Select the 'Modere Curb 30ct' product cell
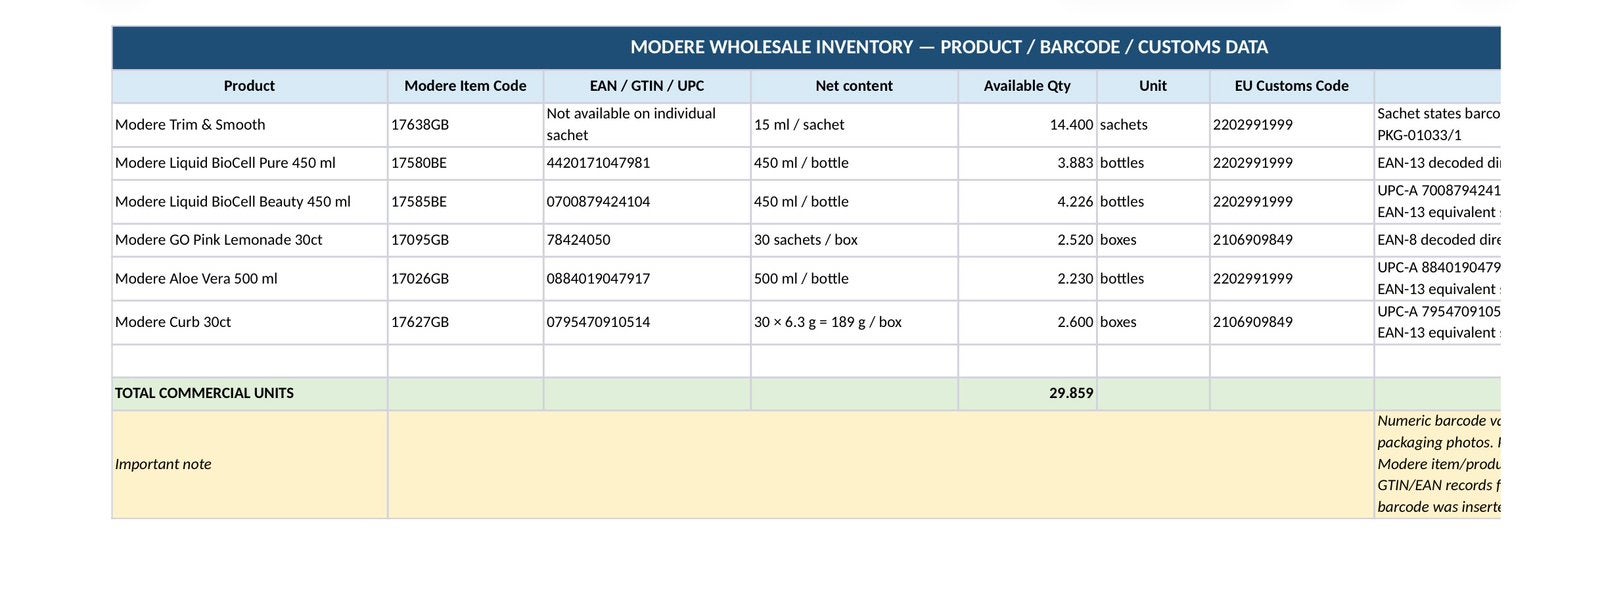 249,322
